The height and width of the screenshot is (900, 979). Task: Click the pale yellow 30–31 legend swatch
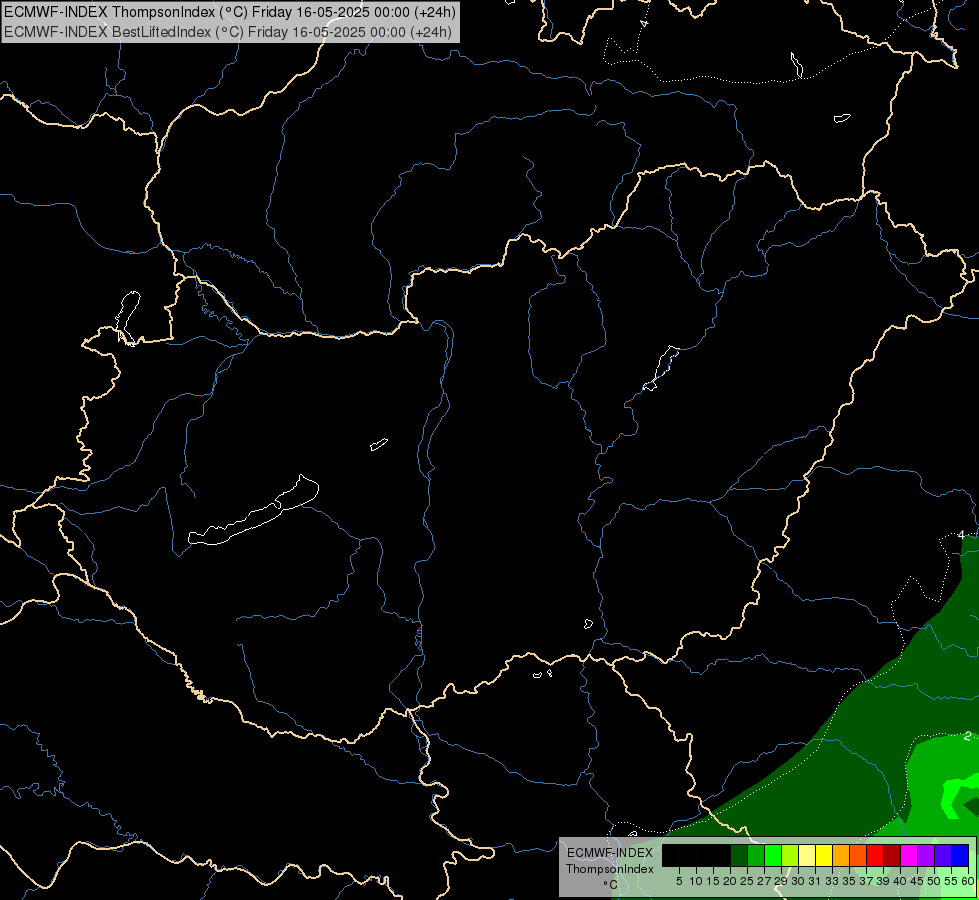click(x=807, y=855)
